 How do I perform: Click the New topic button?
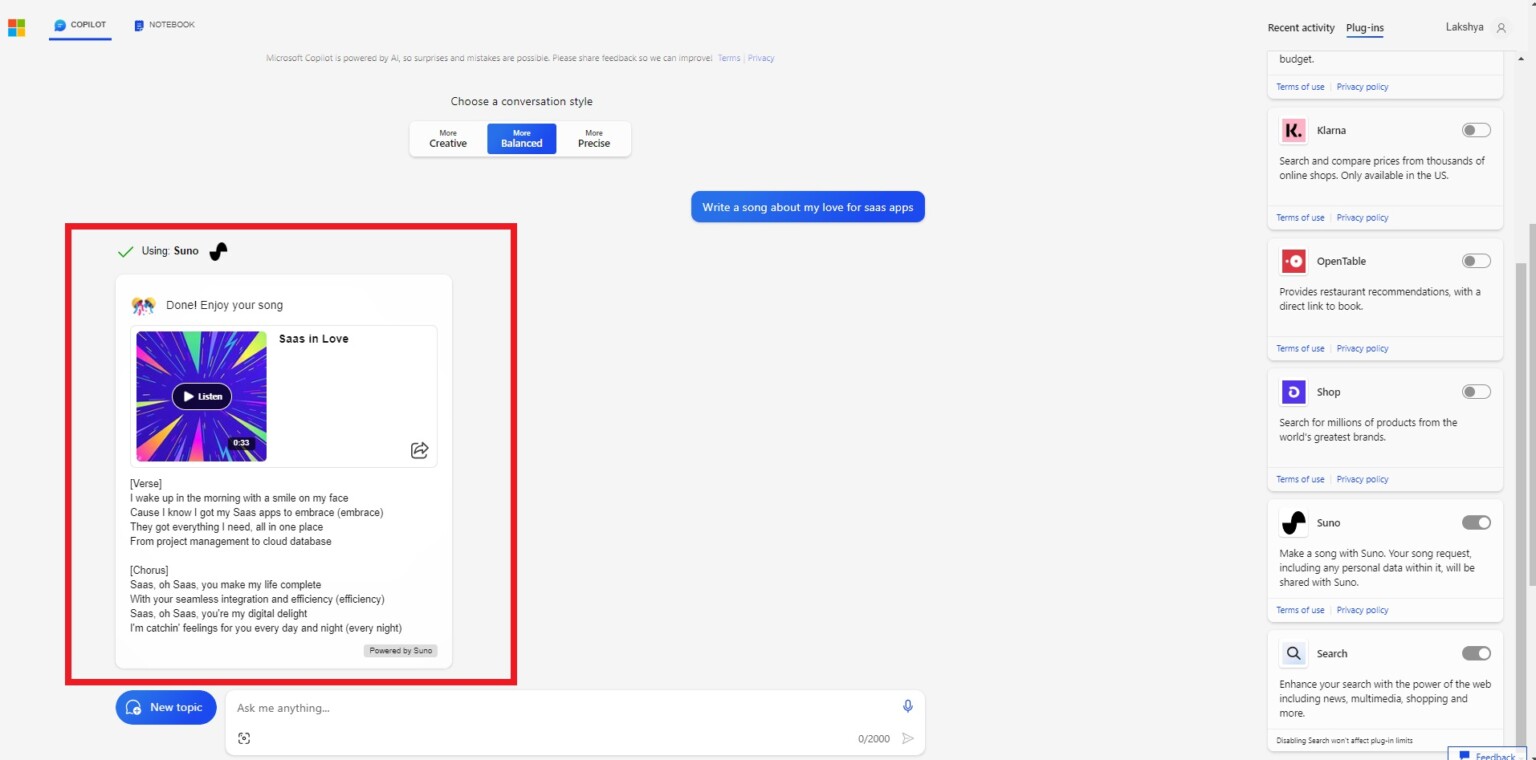(165, 707)
